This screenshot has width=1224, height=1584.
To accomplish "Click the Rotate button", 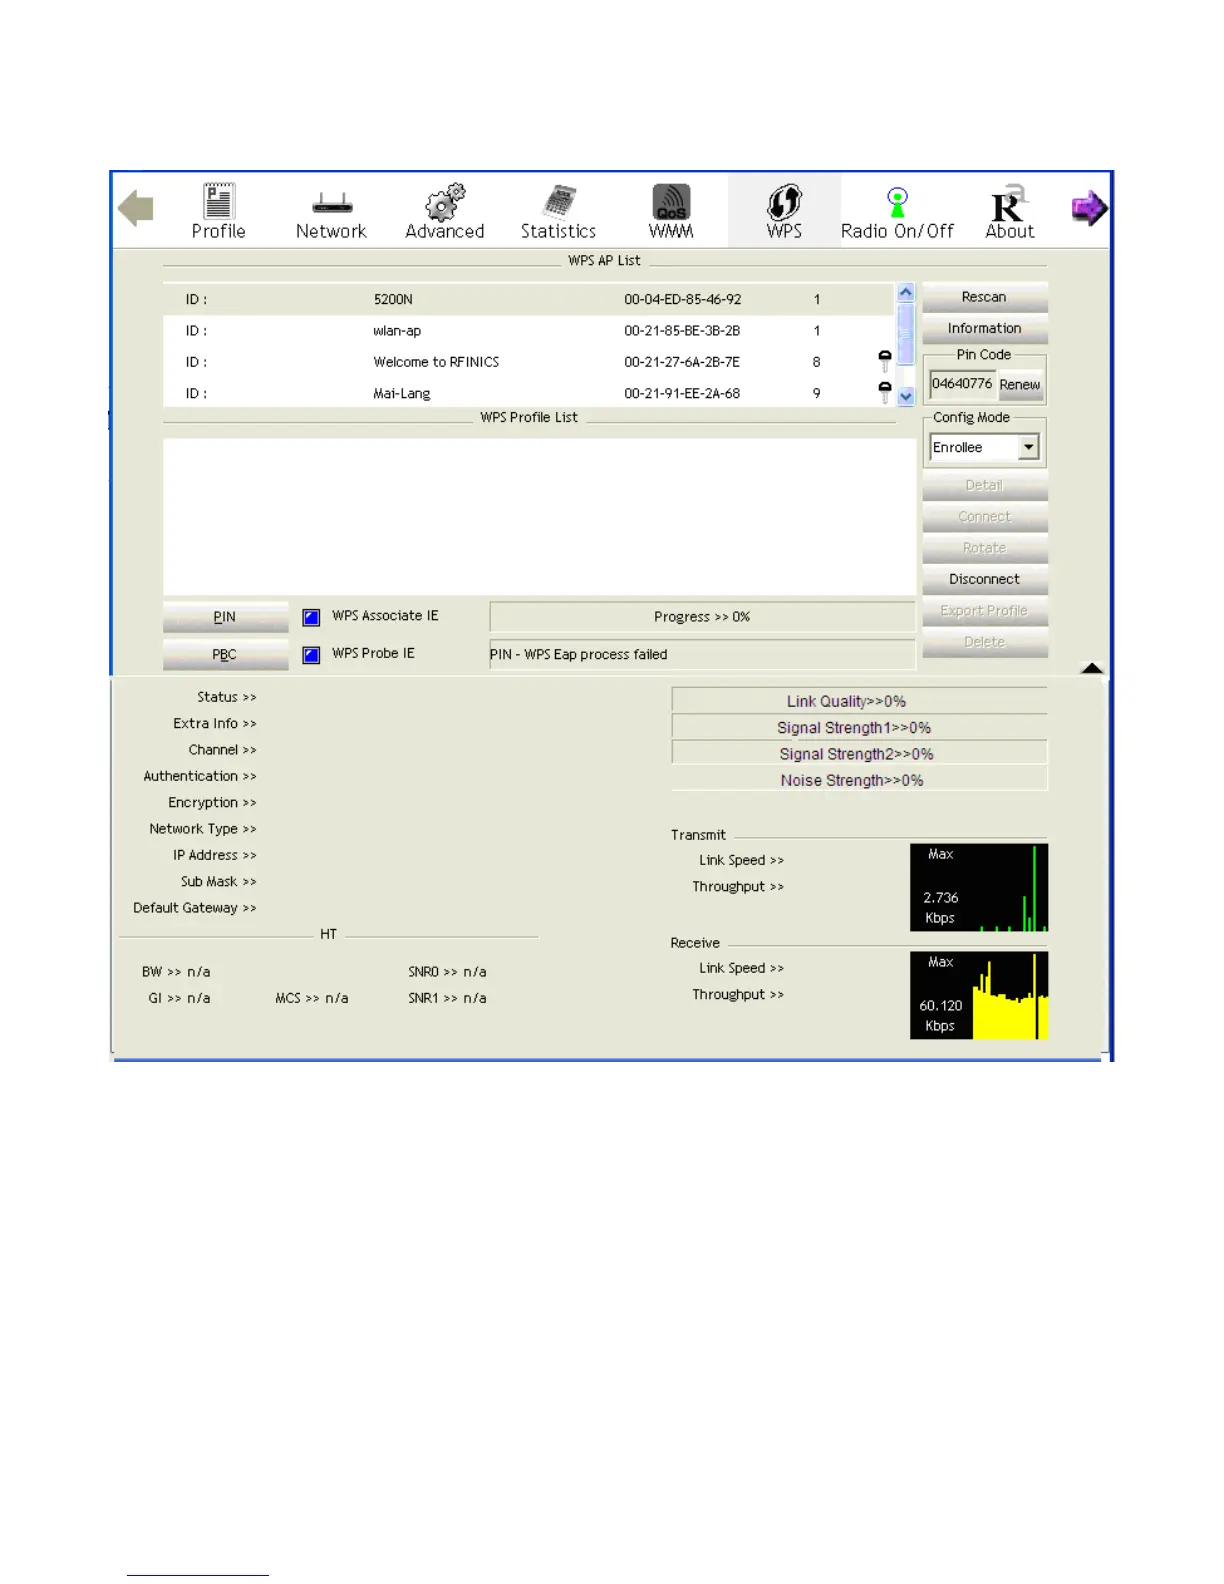I will tap(984, 548).
